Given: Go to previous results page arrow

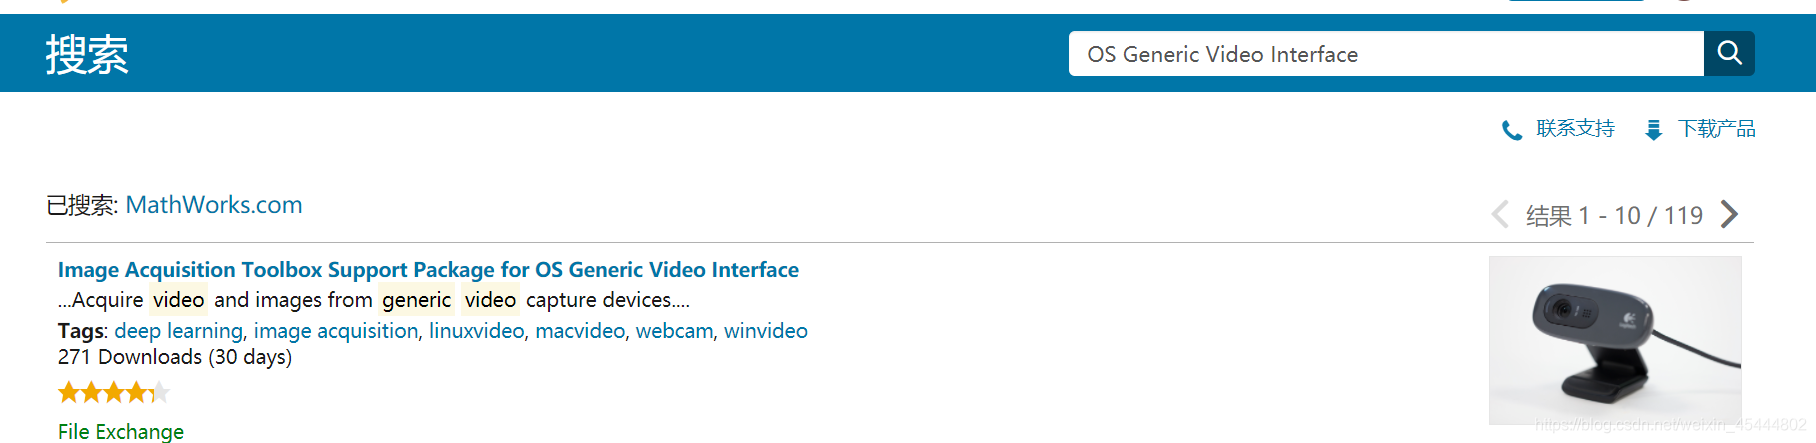Looking at the screenshot, I should click(x=1499, y=214).
